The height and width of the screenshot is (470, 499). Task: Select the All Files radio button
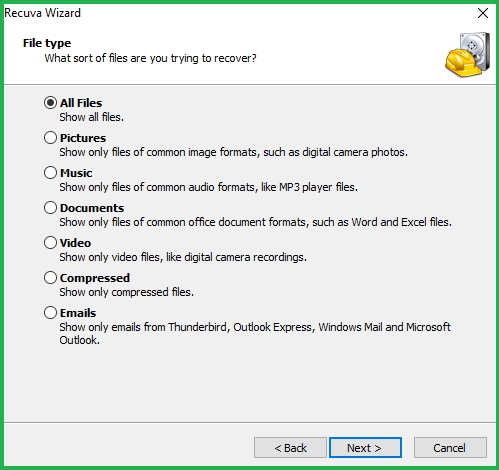click(50, 103)
